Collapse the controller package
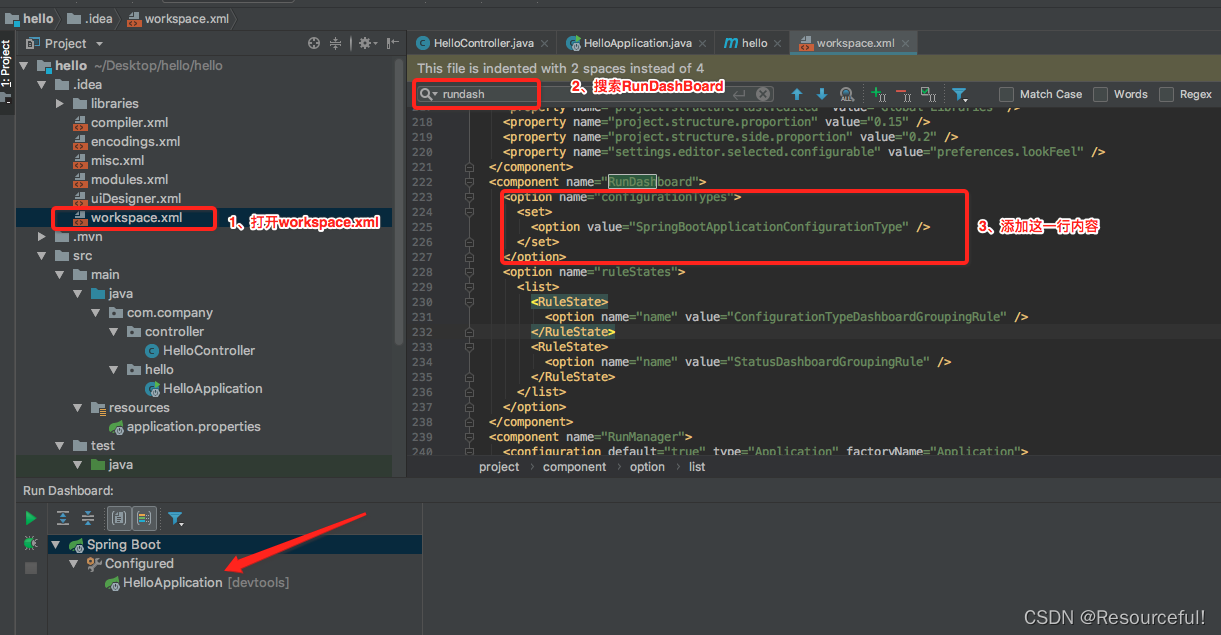Viewport: 1221px width, 635px height. pos(114,332)
